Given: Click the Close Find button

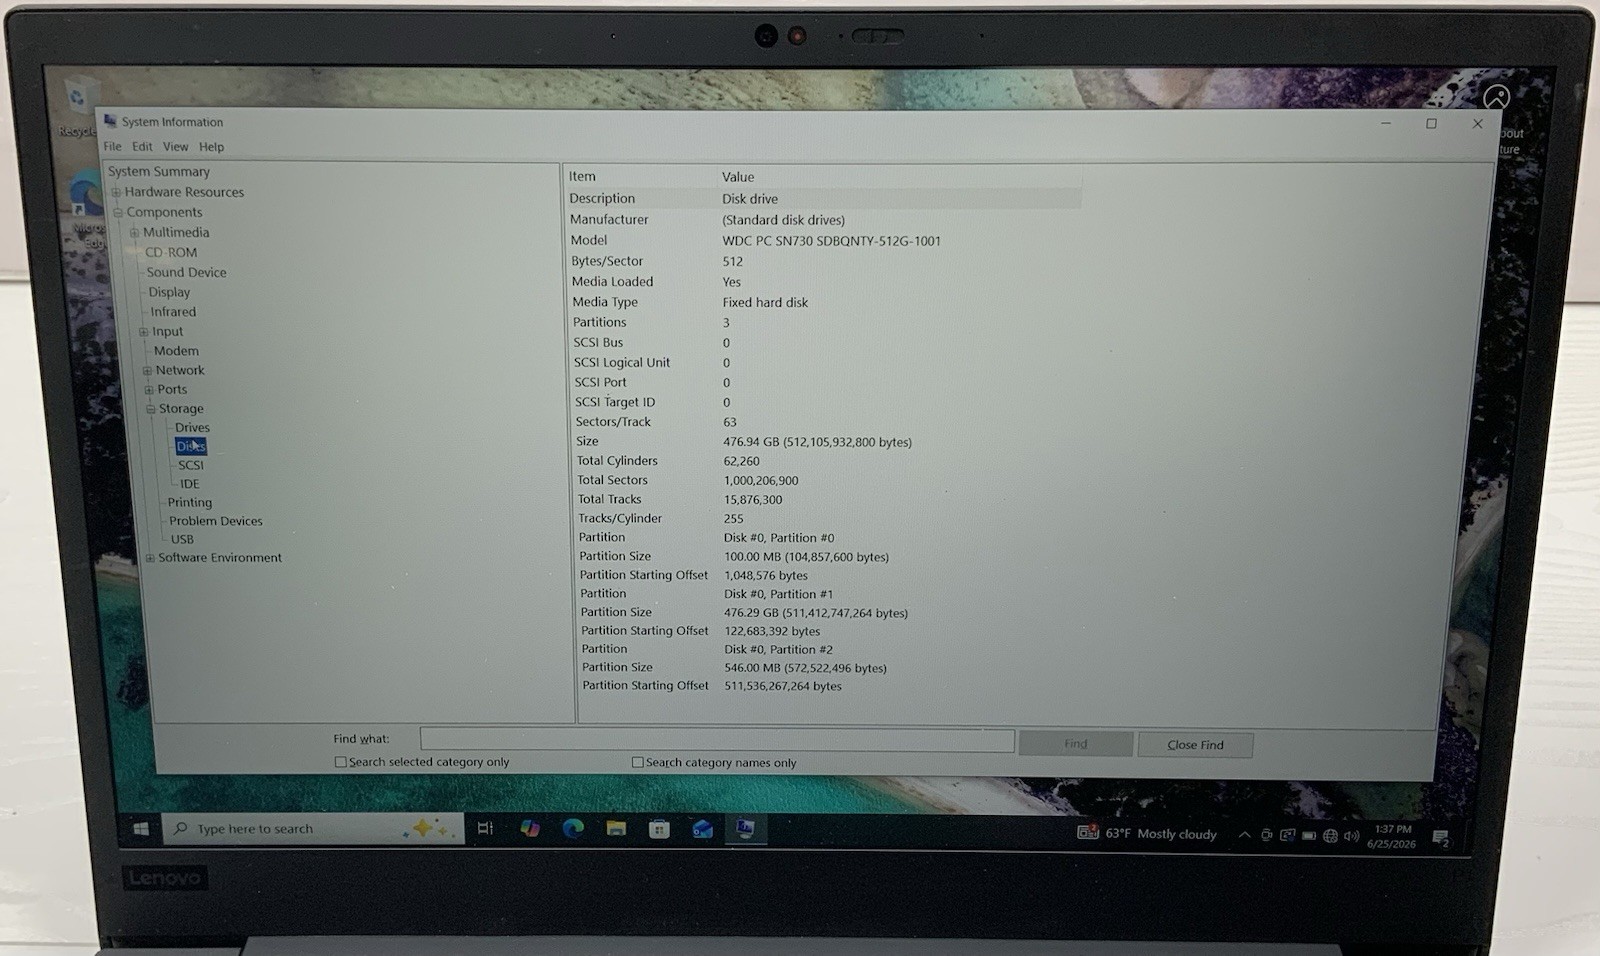Looking at the screenshot, I should pyautogui.click(x=1195, y=745).
